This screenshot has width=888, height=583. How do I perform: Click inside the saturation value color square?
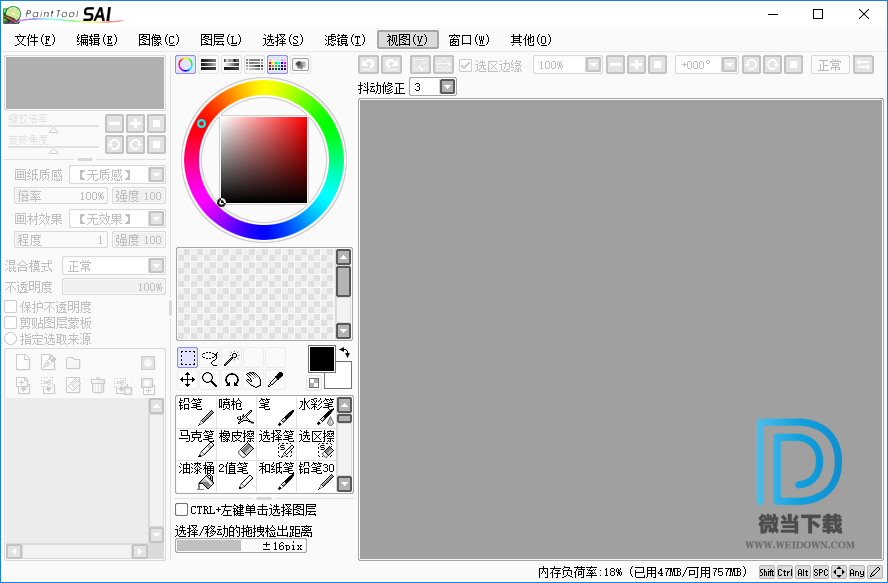[x=264, y=160]
